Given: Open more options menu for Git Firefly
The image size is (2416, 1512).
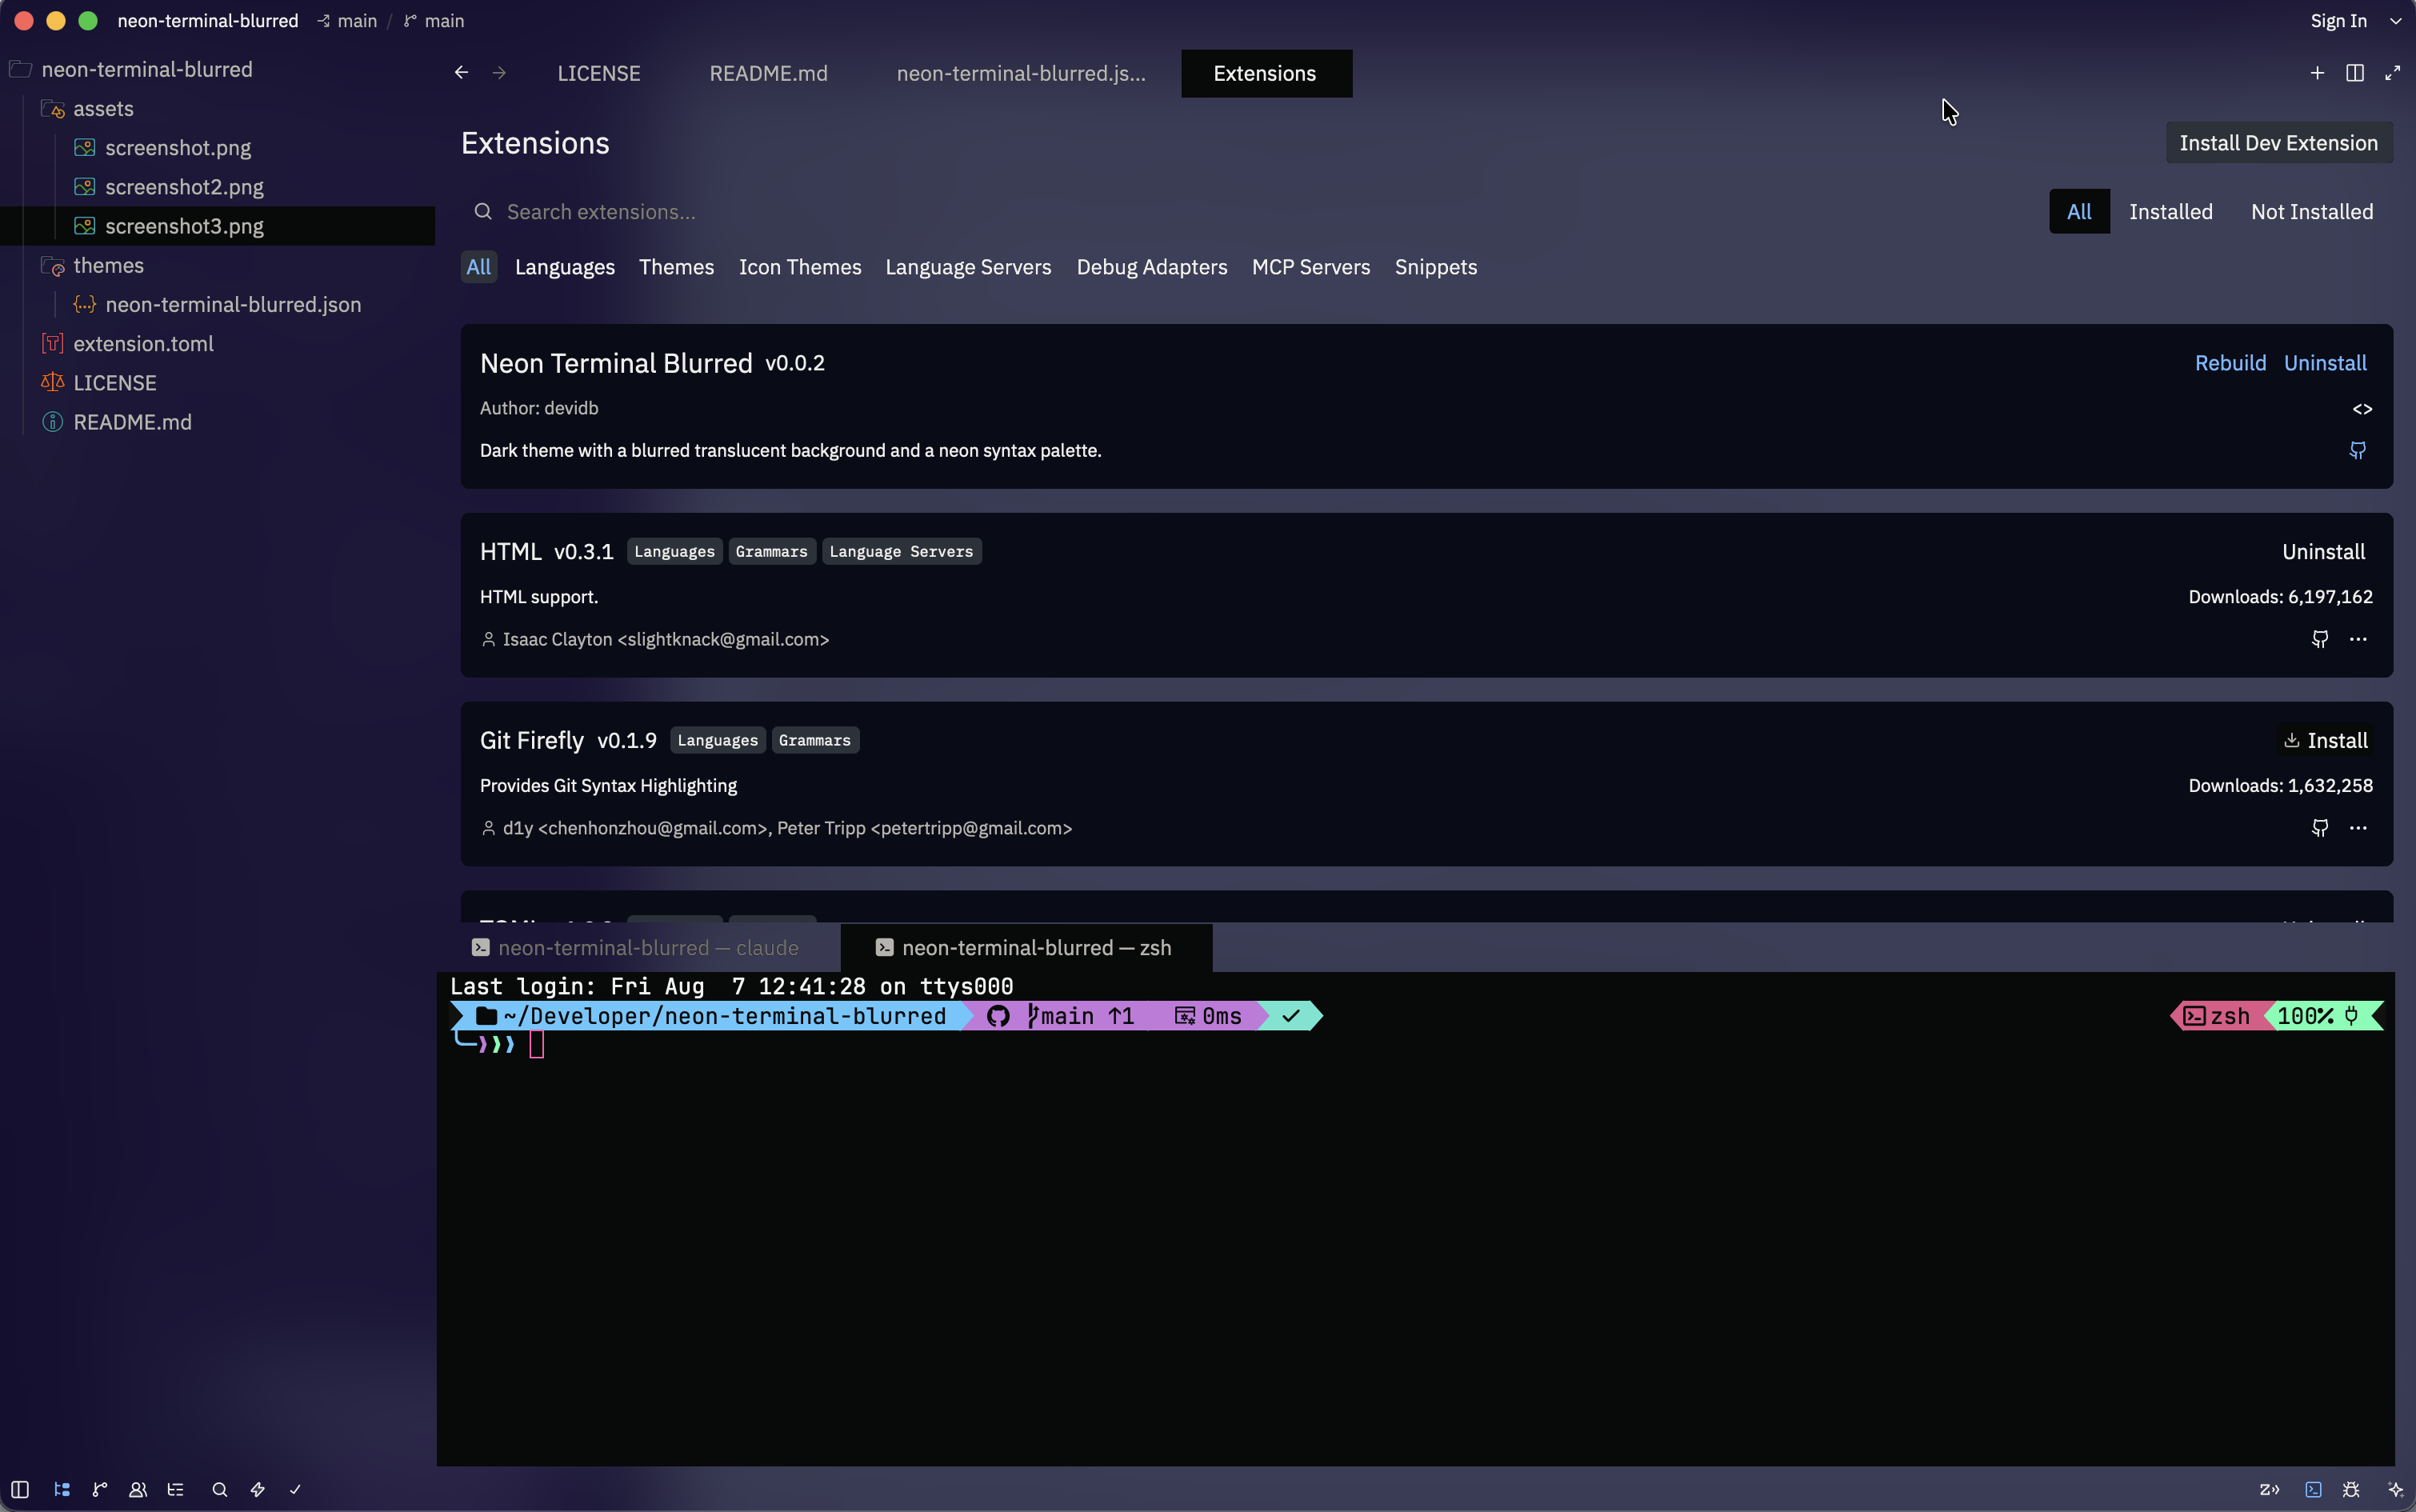Looking at the screenshot, I should click(x=2358, y=828).
